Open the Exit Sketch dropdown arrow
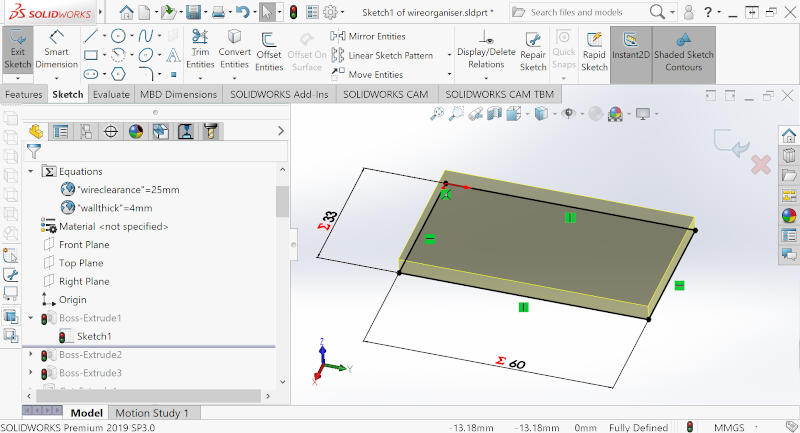 pos(18,78)
